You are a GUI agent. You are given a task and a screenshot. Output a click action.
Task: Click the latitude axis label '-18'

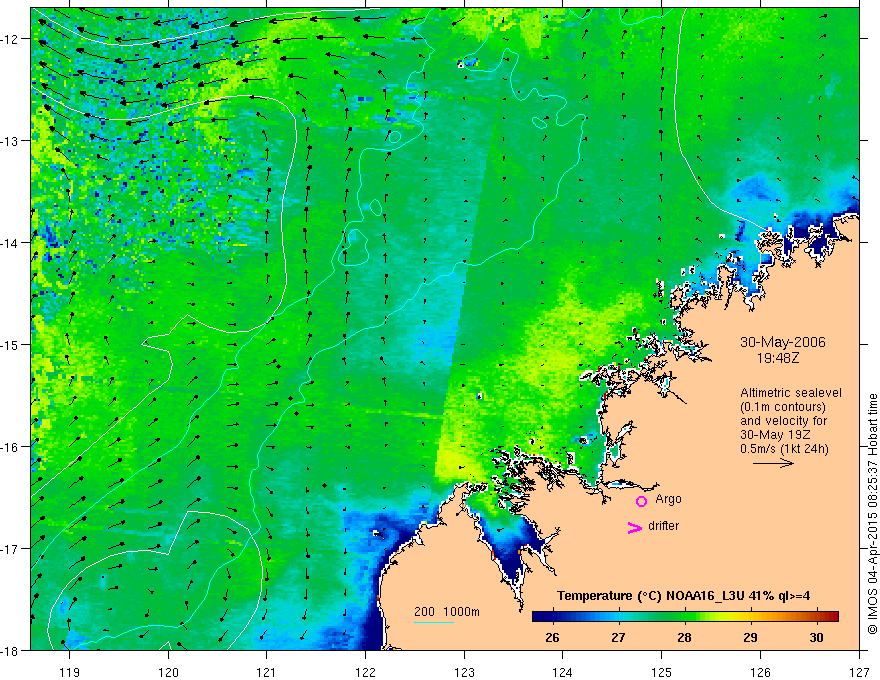(11, 650)
